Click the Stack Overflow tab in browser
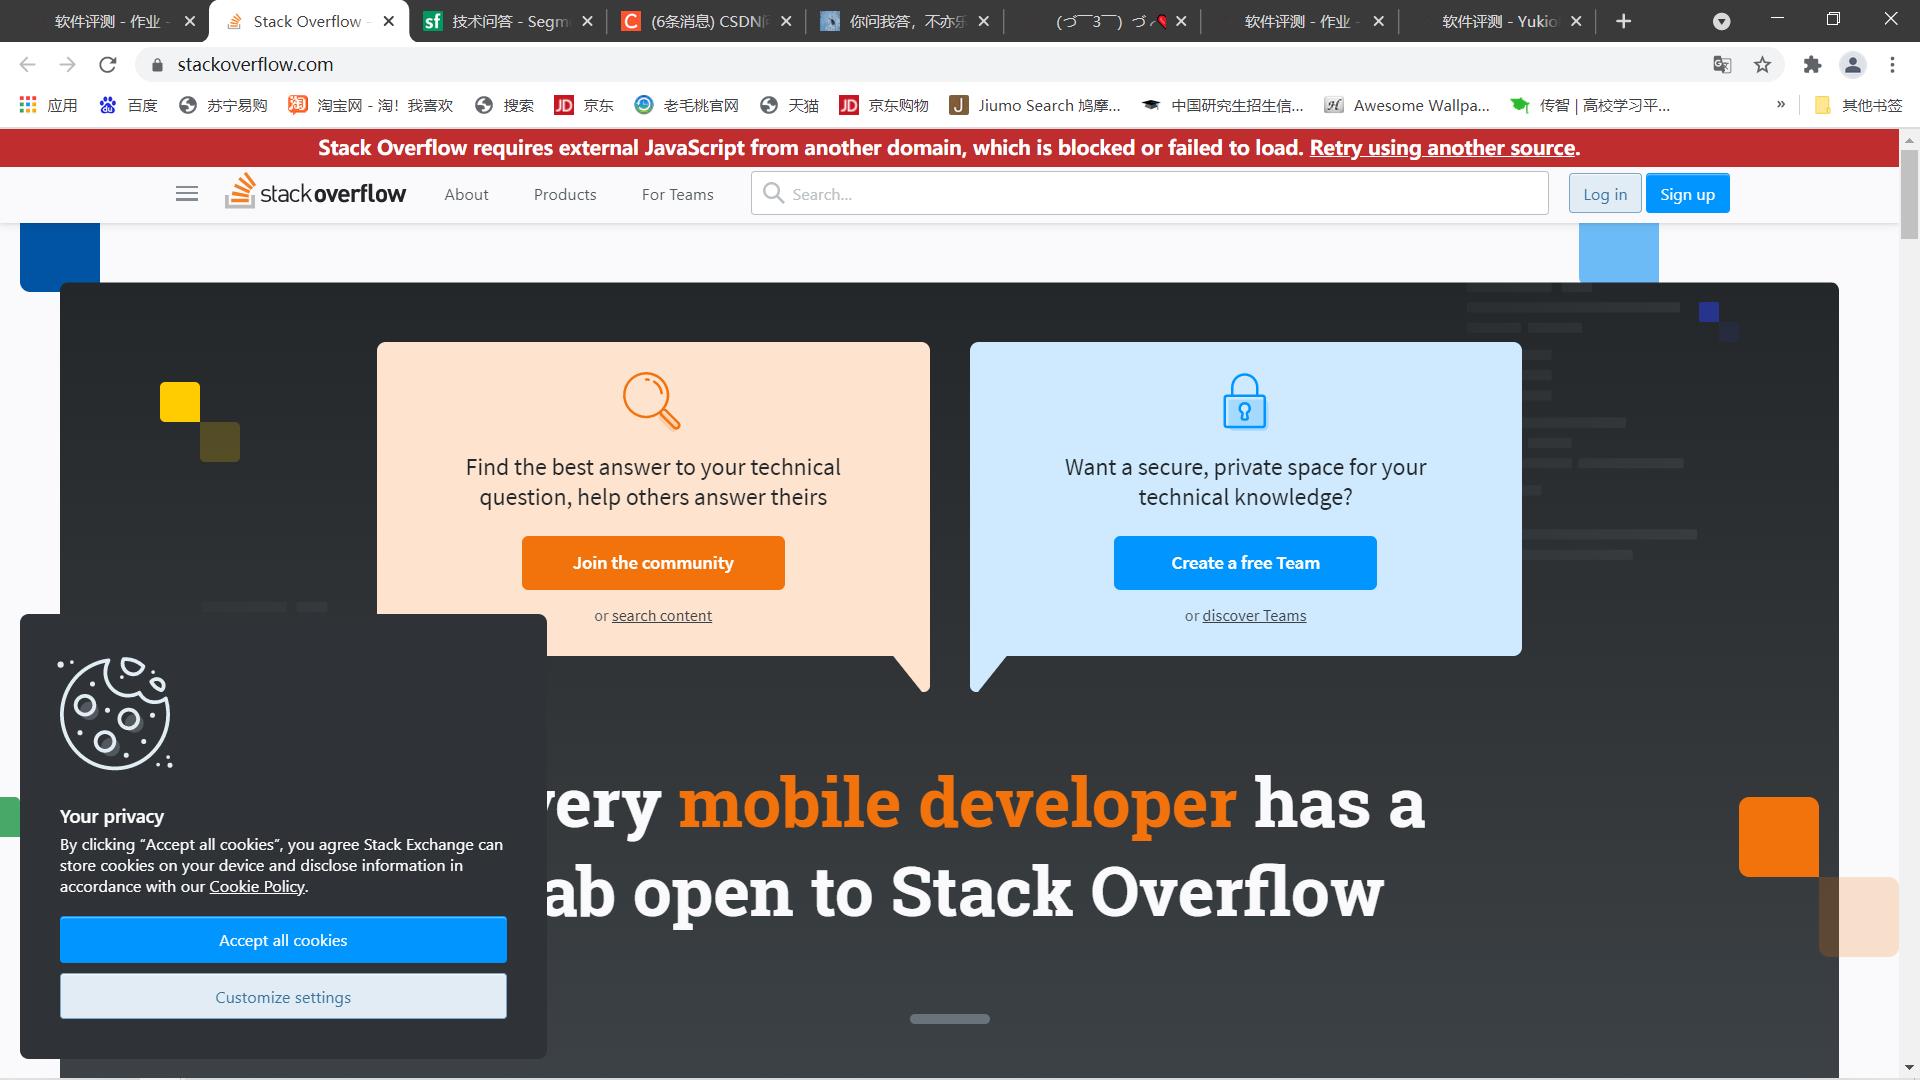Image resolution: width=1920 pixels, height=1080 pixels. pyautogui.click(x=306, y=21)
